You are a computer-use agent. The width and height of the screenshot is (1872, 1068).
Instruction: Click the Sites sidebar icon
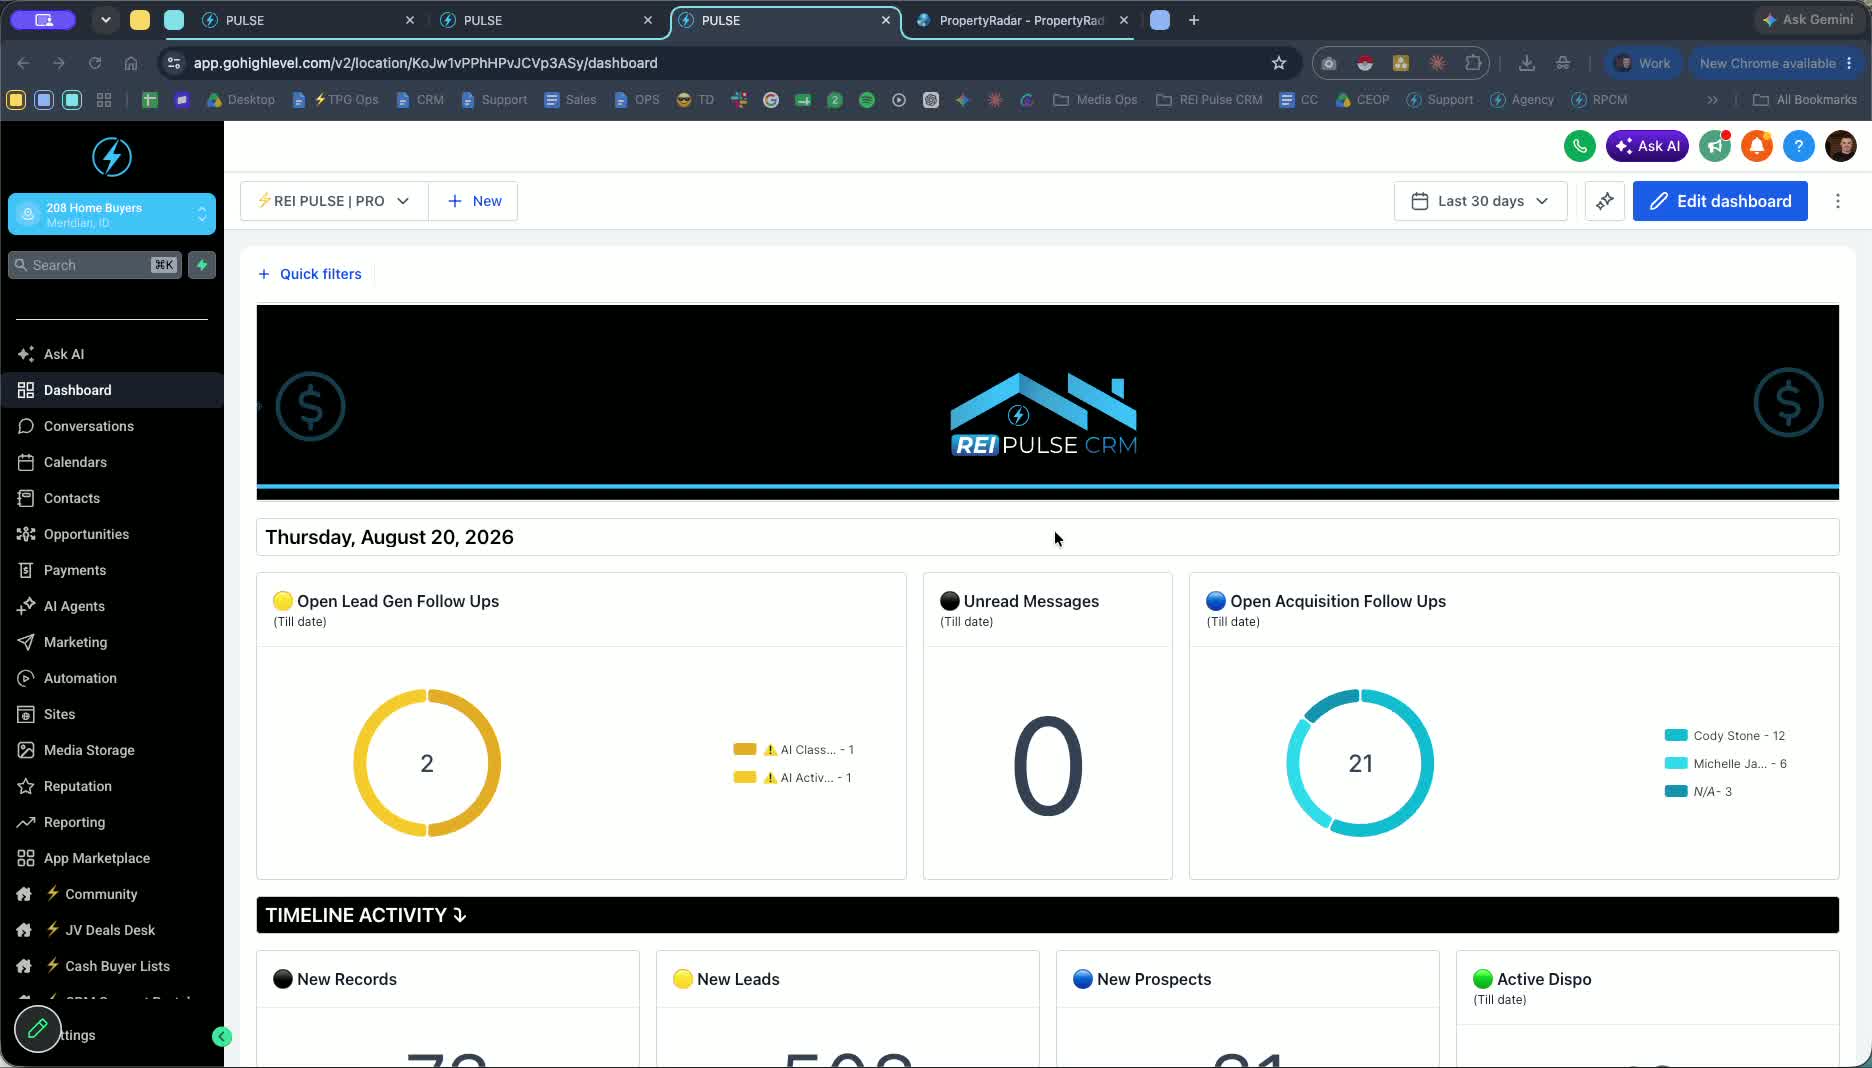[x=26, y=714]
